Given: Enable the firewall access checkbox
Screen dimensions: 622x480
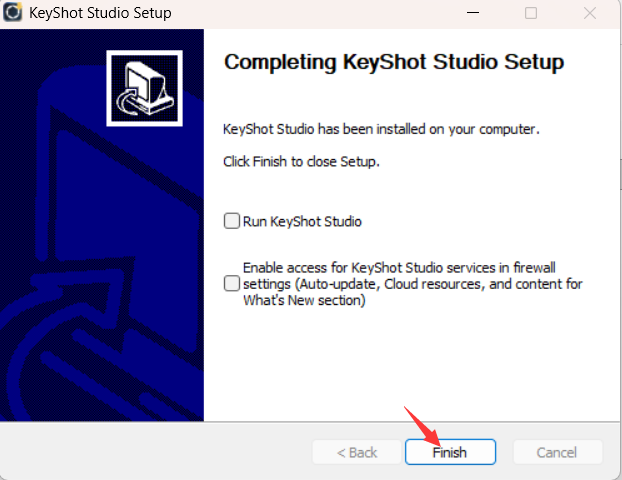Looking at the screenshot, I should tap(232, 284).
